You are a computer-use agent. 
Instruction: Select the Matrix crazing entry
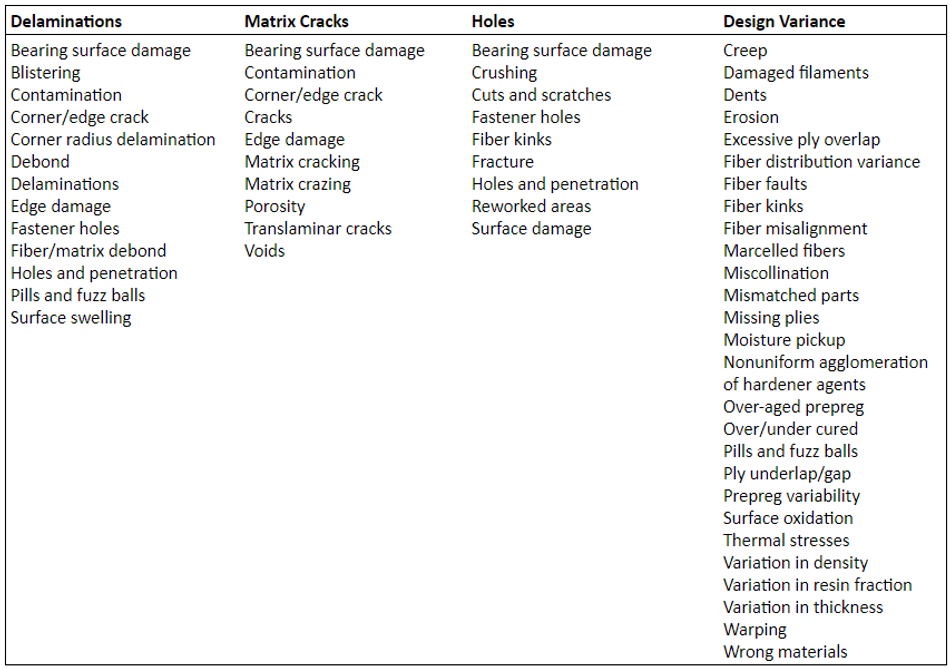click(x=298, y=184)
